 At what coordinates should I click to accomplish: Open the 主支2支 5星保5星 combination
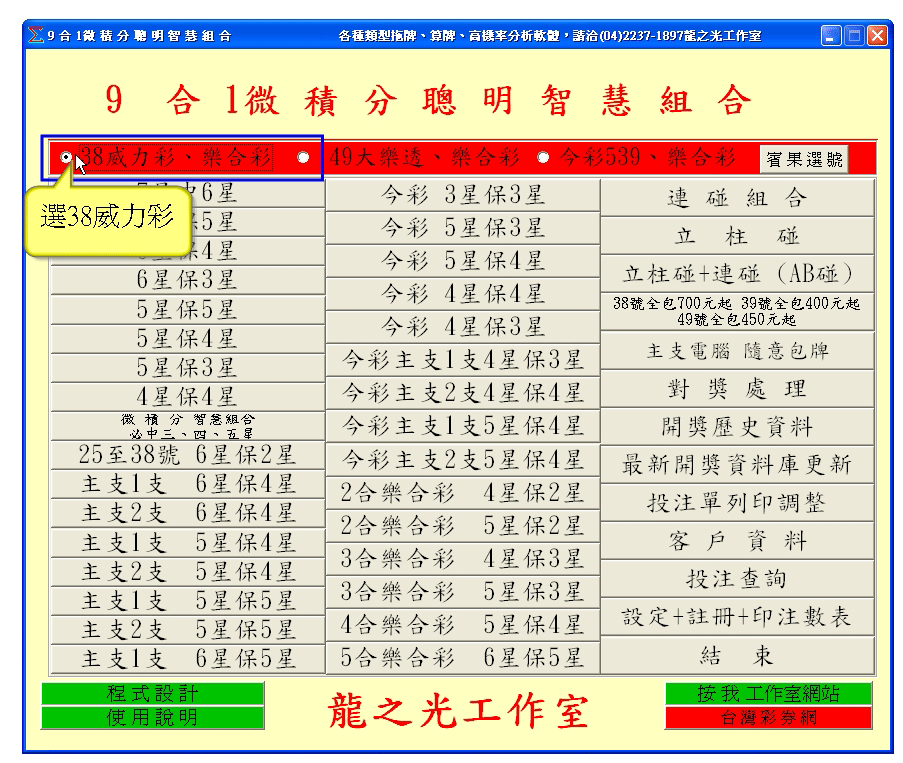[188, 630]
